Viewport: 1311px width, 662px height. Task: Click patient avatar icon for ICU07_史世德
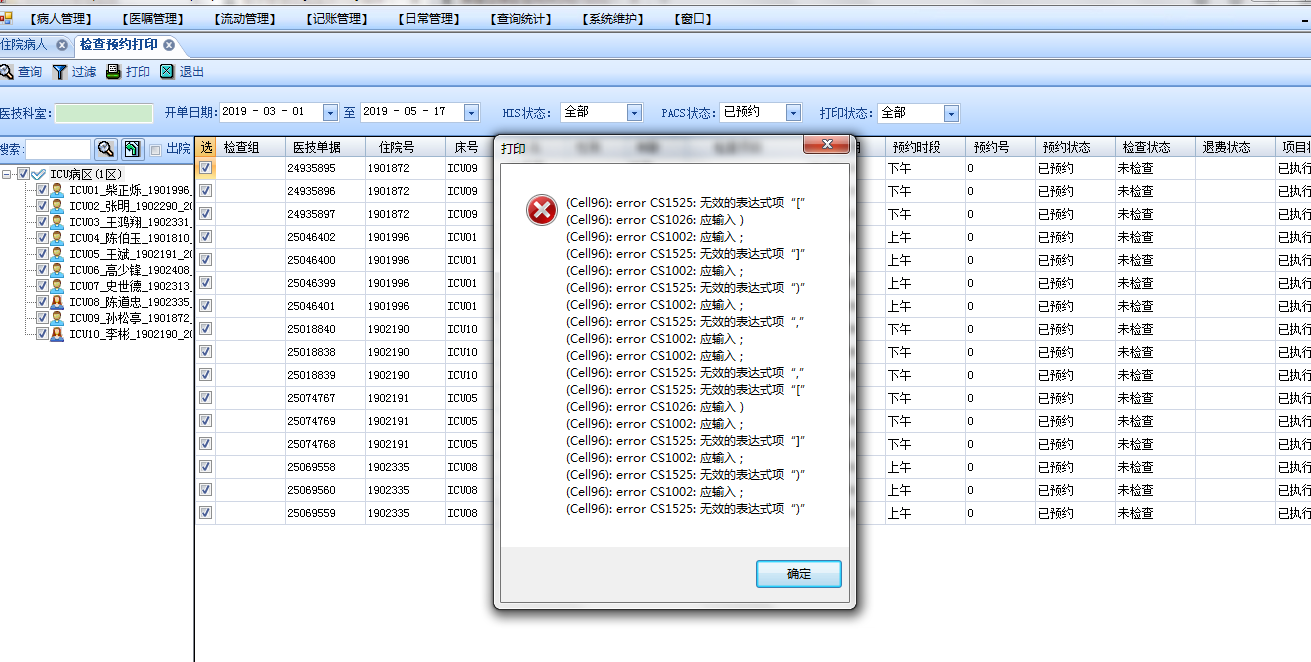point(58,286)
